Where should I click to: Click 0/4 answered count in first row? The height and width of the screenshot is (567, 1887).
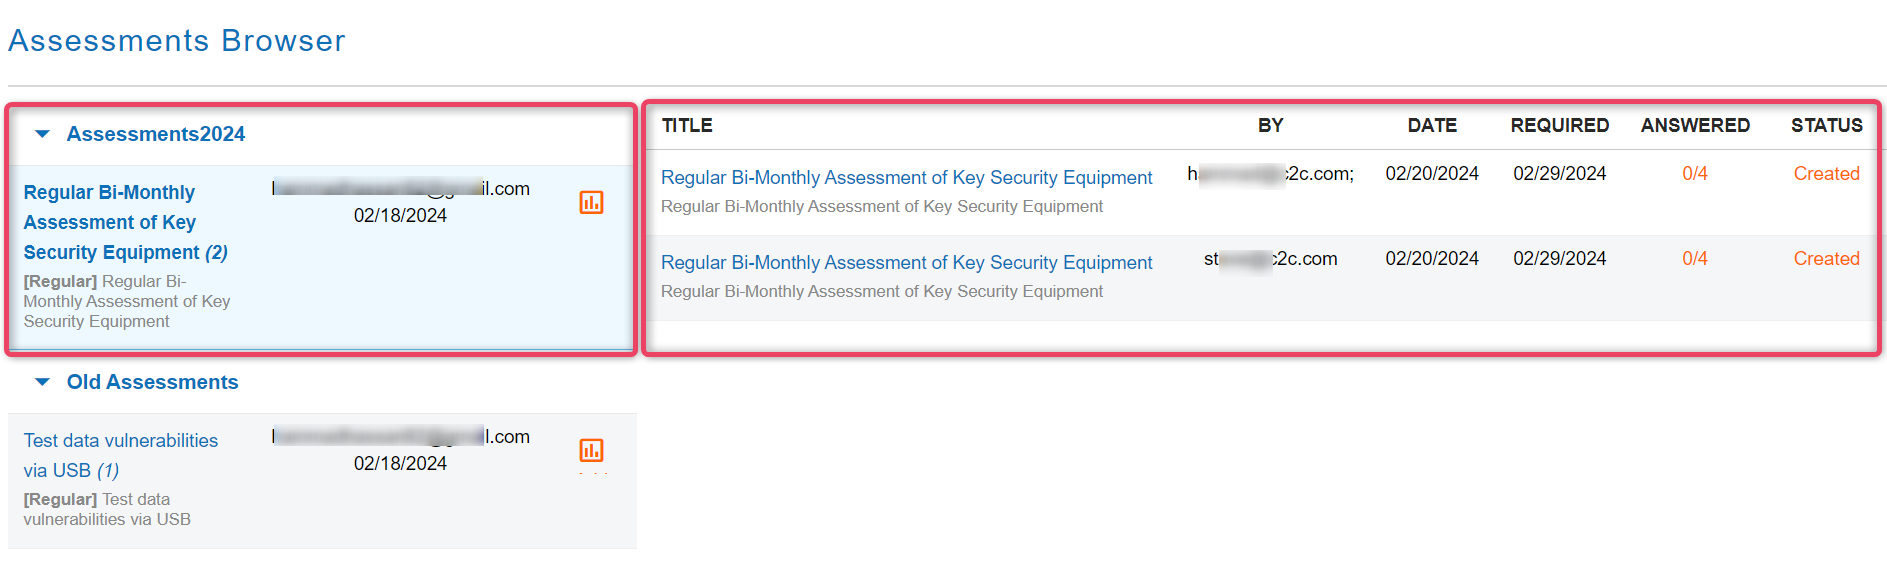pos(1695,174)
